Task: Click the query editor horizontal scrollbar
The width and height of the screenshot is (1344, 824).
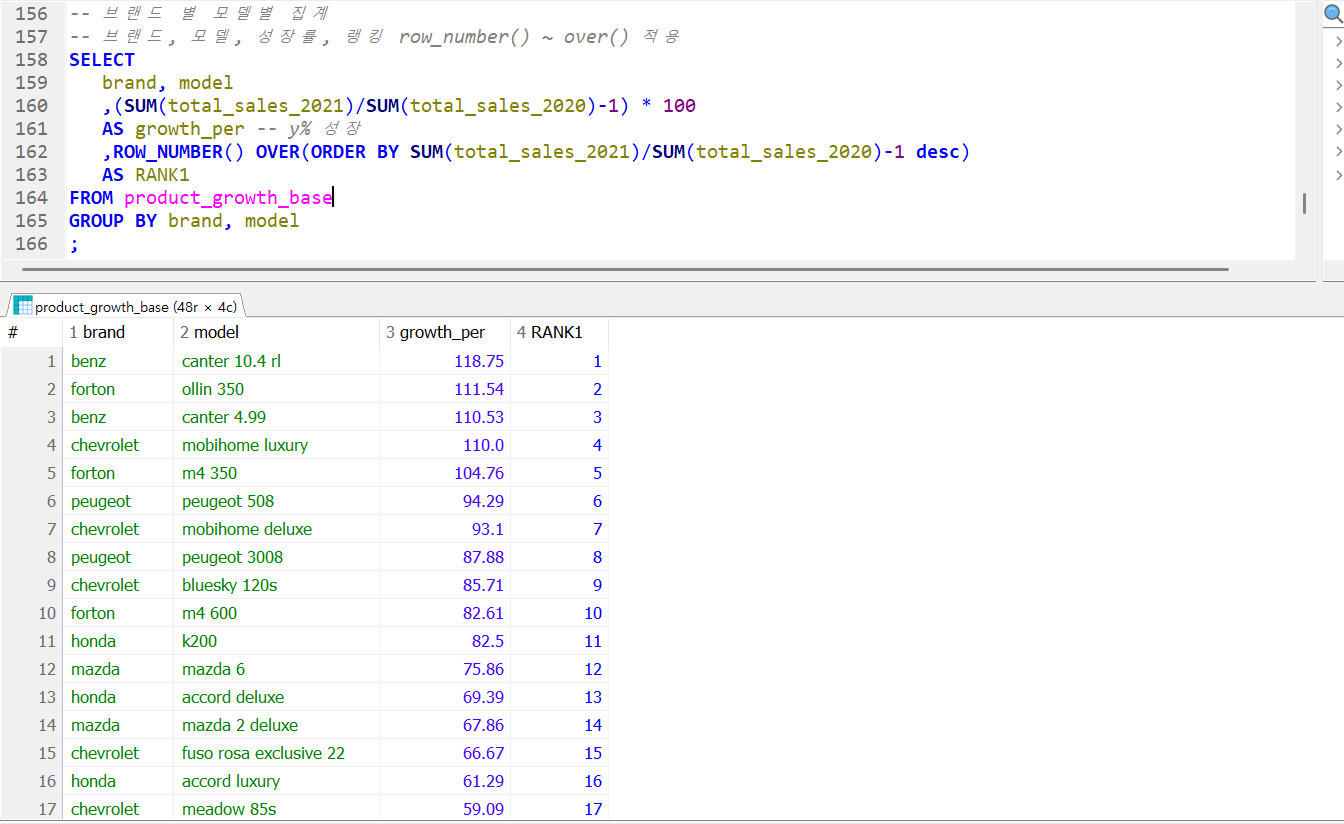Action: (x=625, y=269)
